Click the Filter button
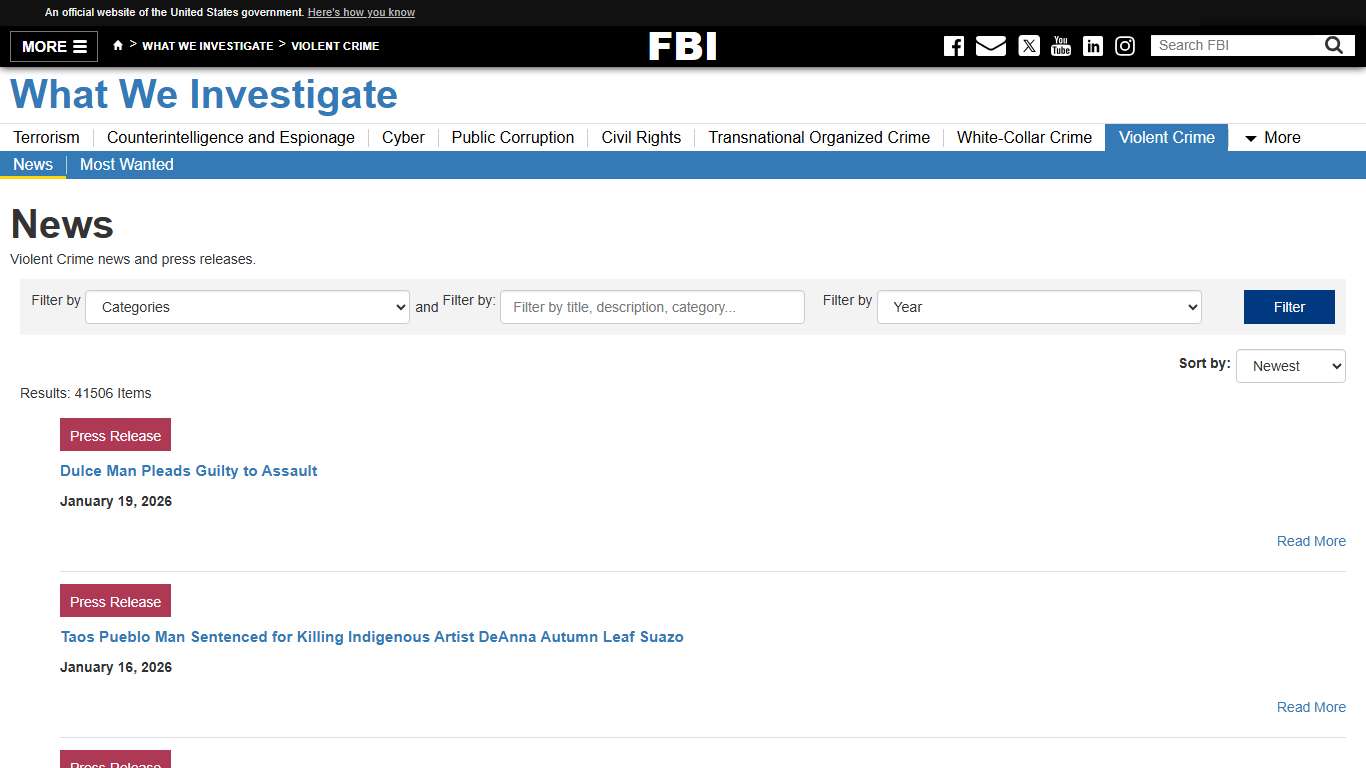 [x=1289, y=307]
